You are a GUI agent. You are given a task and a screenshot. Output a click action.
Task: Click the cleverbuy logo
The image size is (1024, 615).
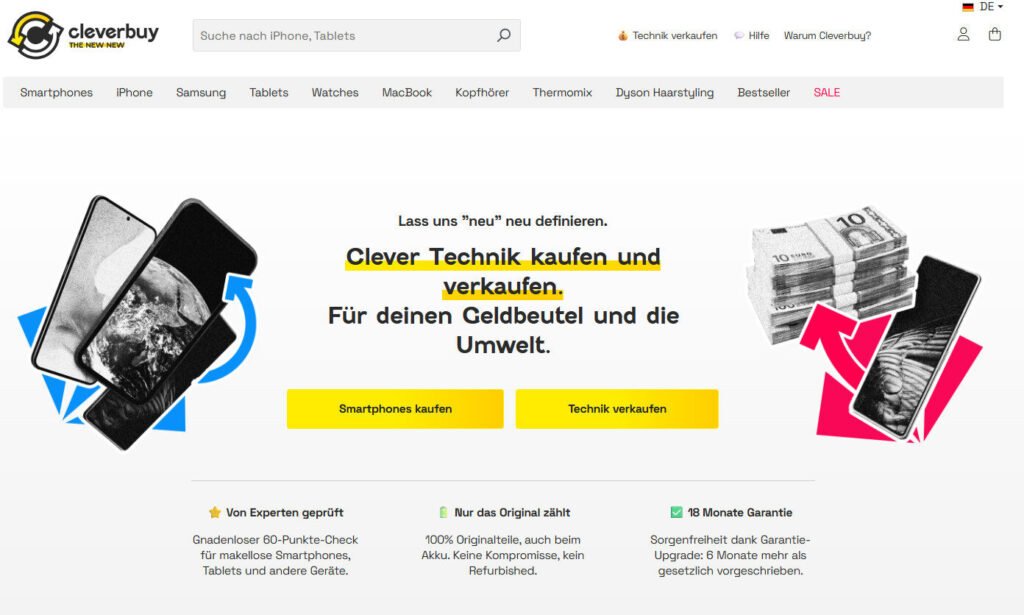(x=83, y=35)
